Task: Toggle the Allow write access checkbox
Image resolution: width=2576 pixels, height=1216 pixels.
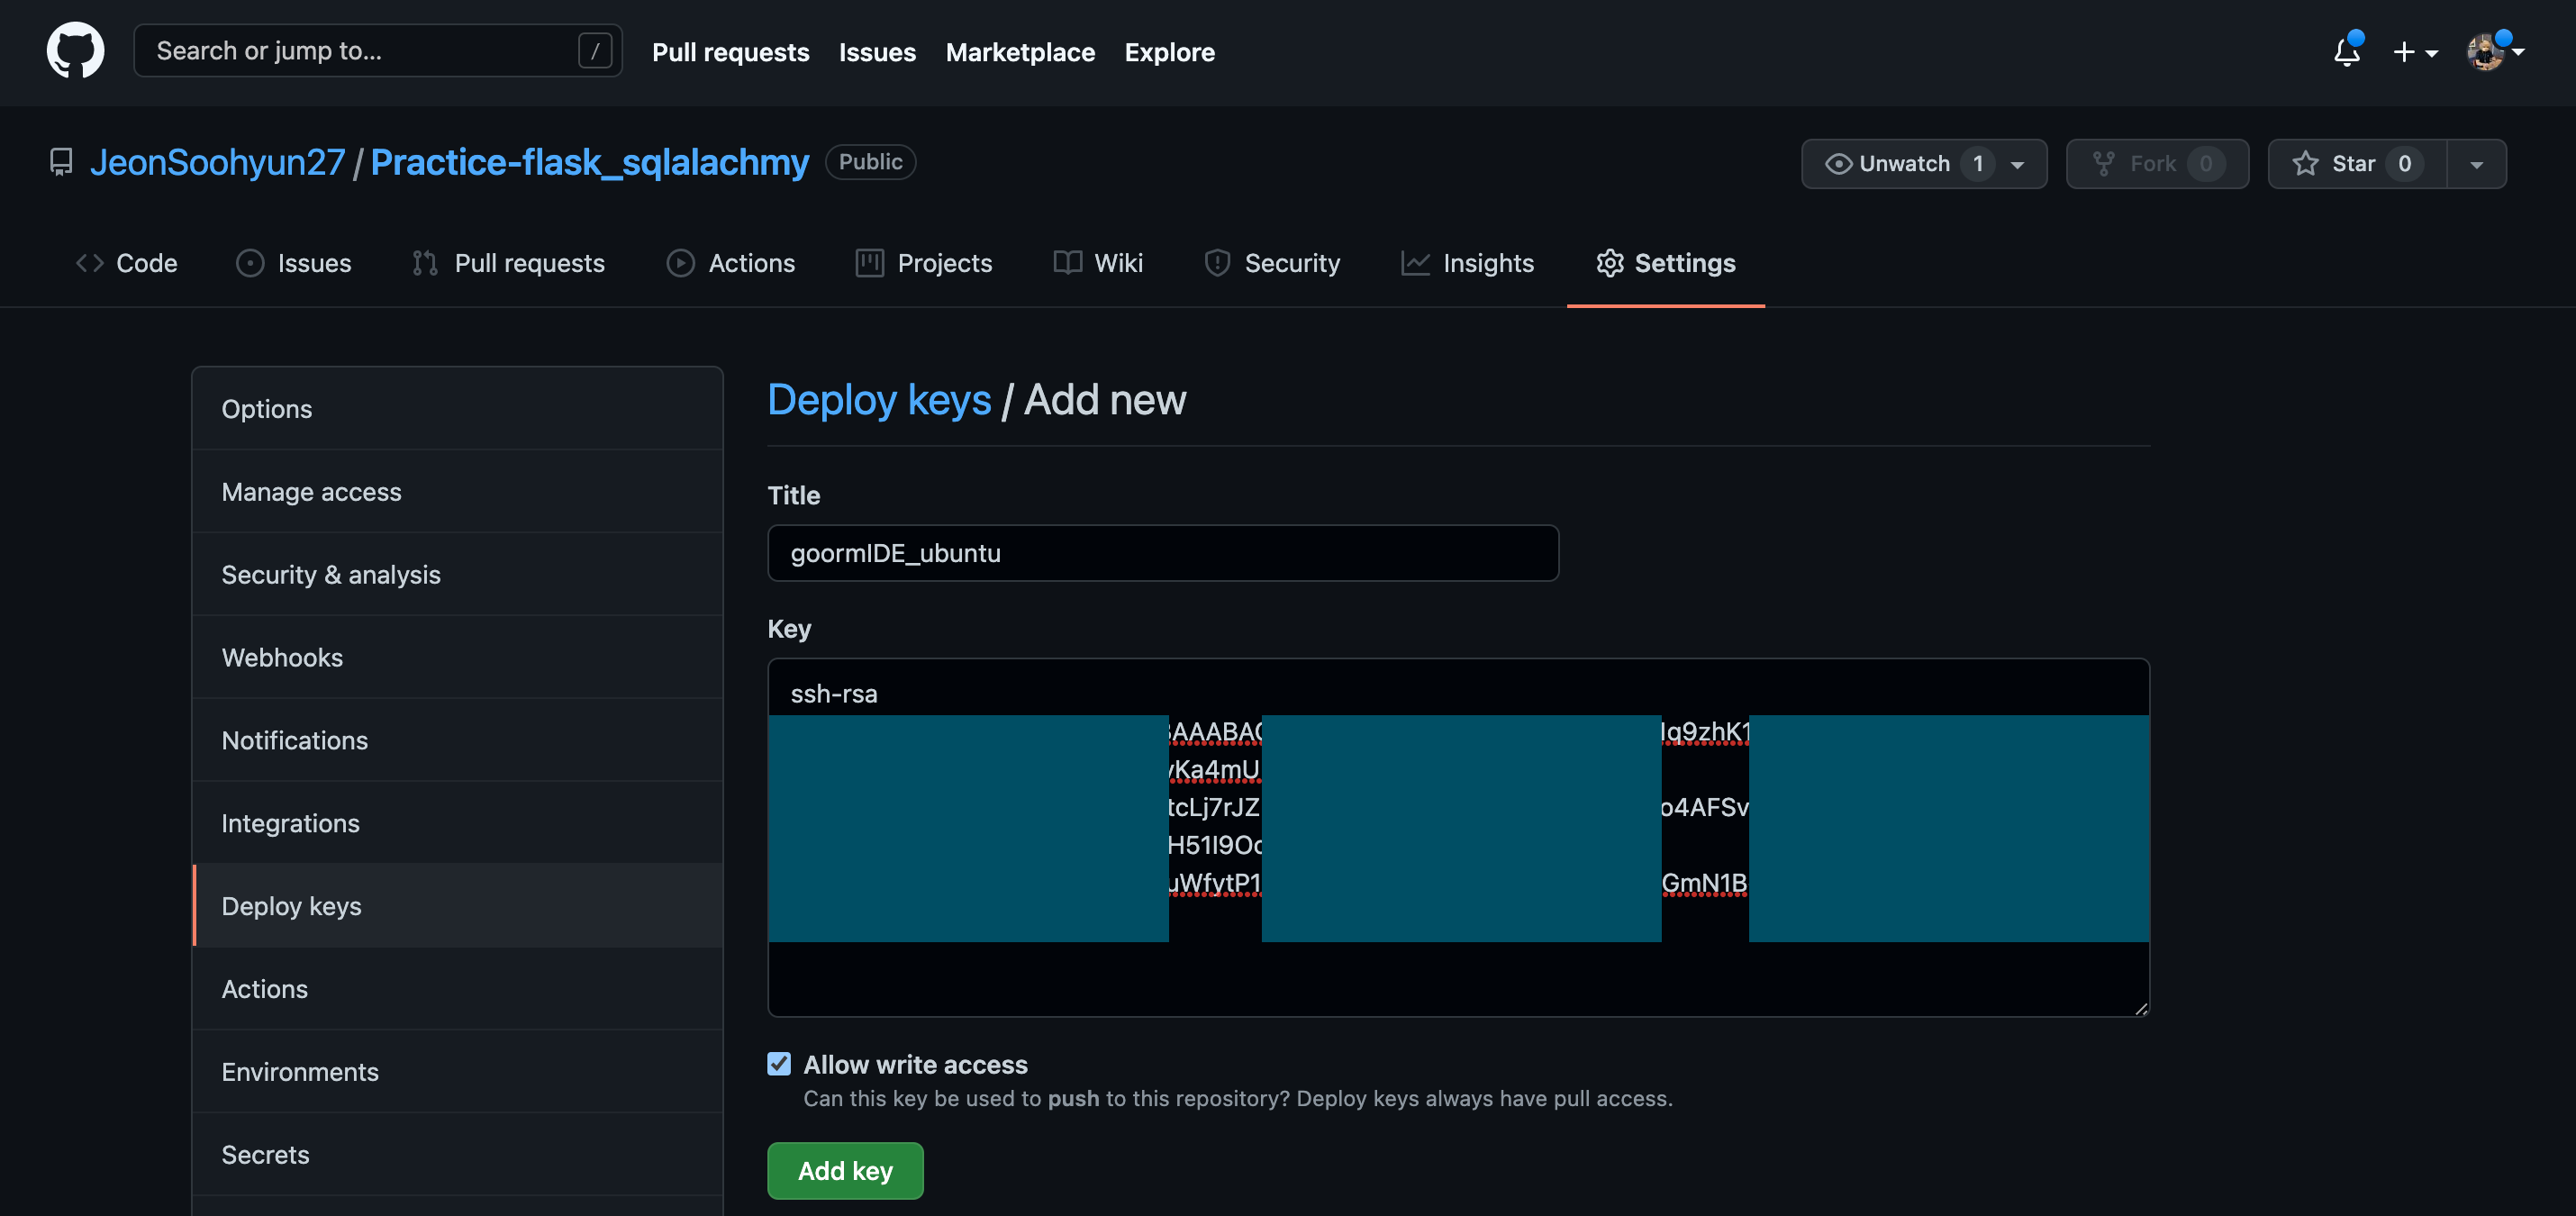Action: (779, 1064)
